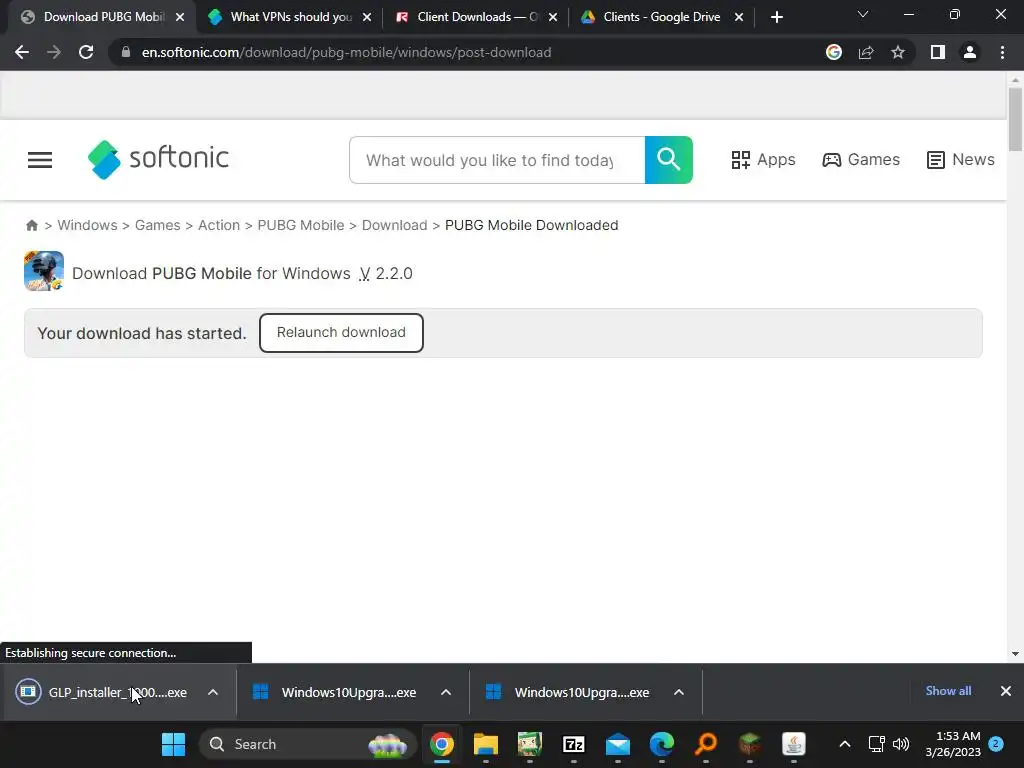Screen dimensions: 1024x768
Task: Open Chrome's three-dot menu
Action: coord(1002,52)
